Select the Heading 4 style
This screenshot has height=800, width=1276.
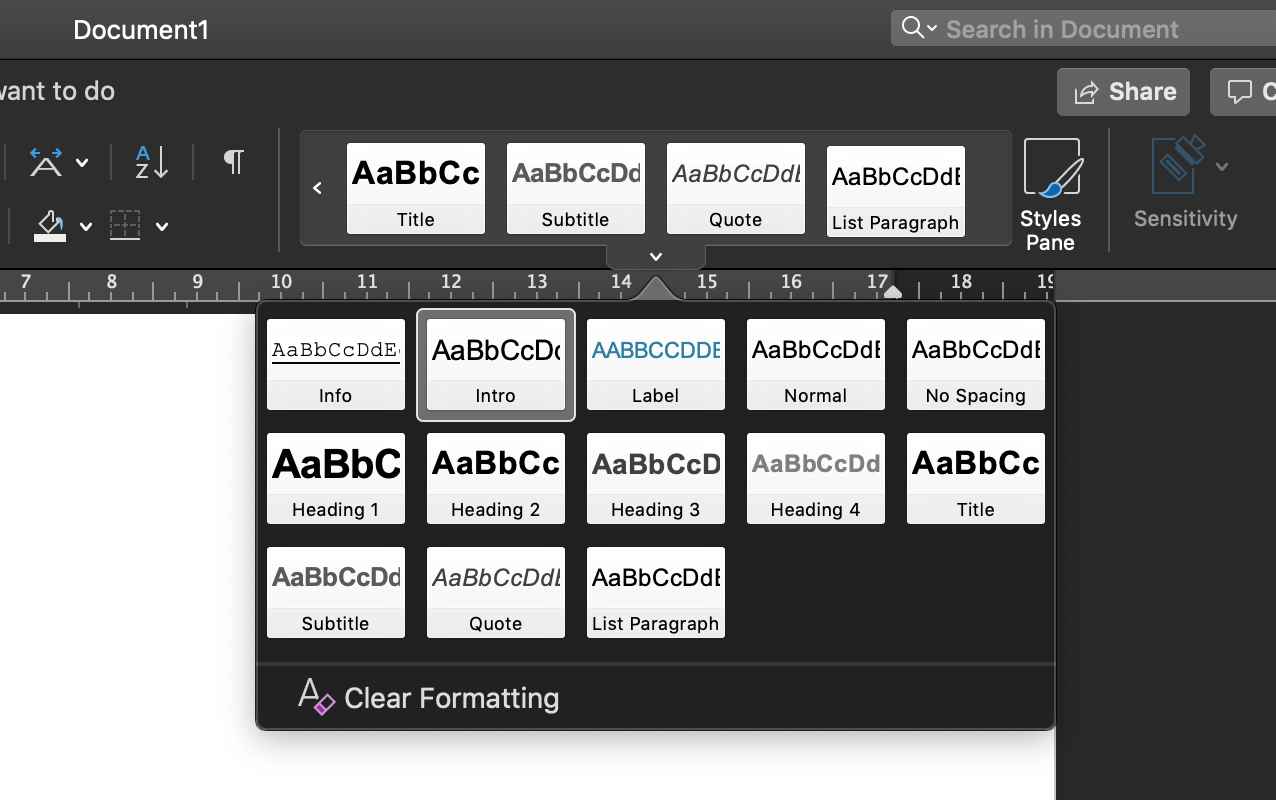coord(816,478)
